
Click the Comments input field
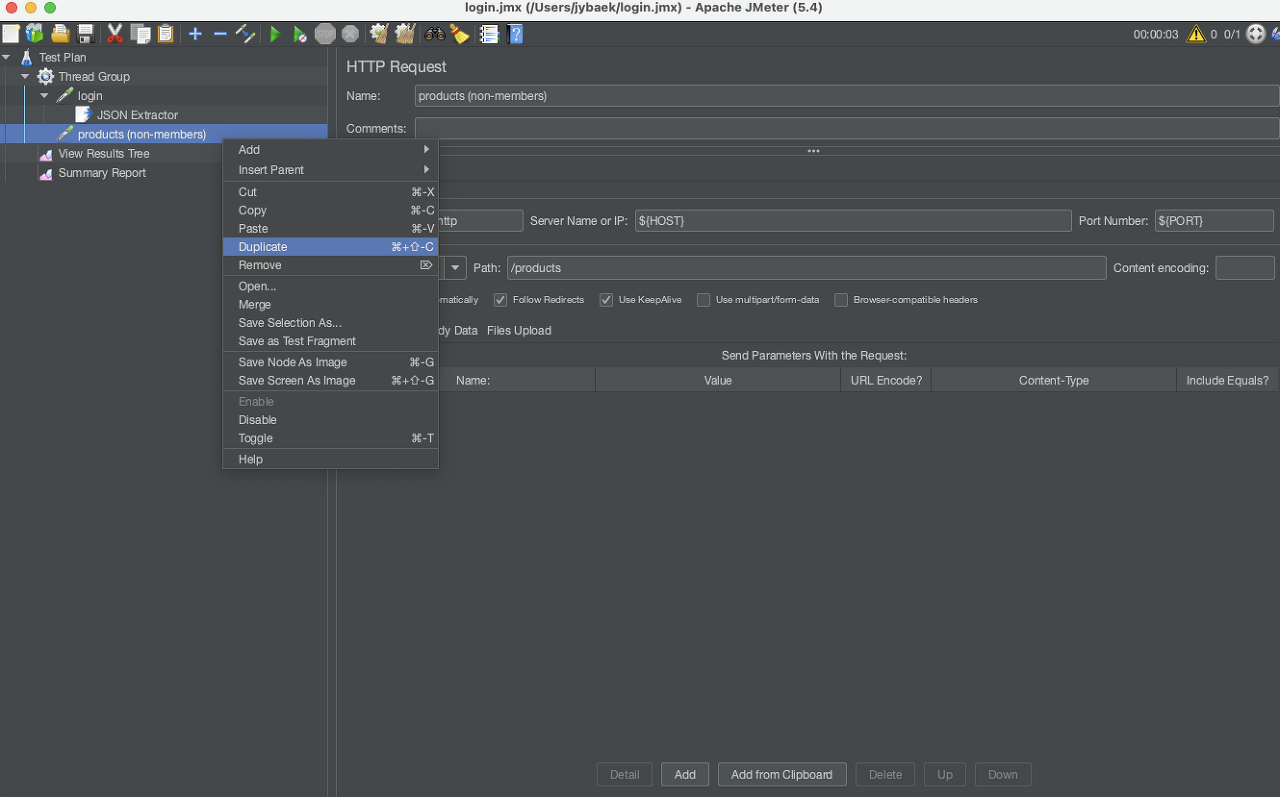847,128
